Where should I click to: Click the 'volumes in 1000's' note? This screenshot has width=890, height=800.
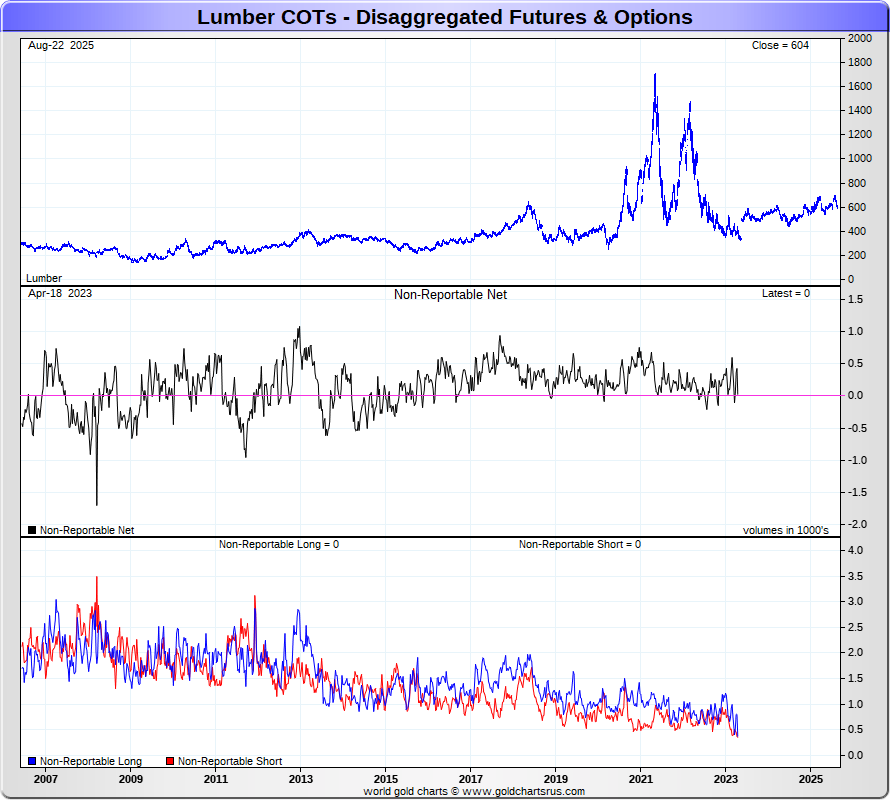click(786, 530)
